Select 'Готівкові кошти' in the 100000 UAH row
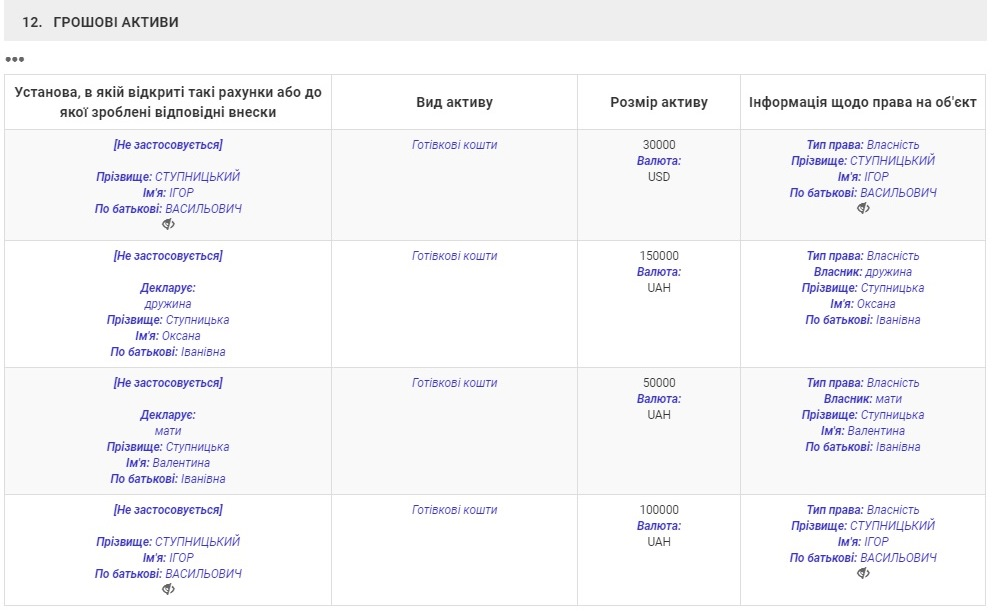Viewport: 996px width, 614px height. tap(454, 510)
